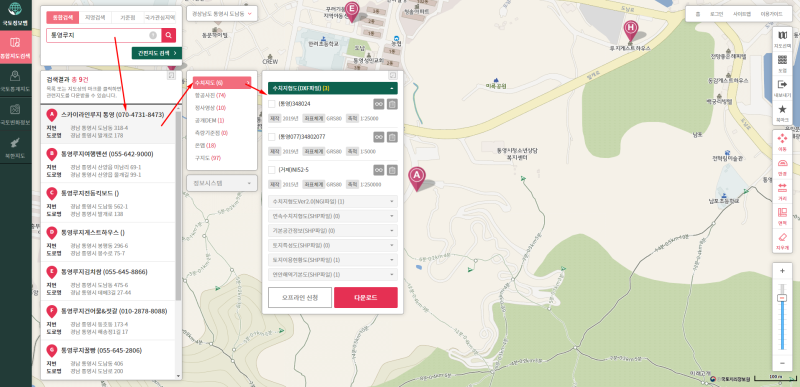Check the (통영)348024 map checkbox
Screen dimensions: 800x387
pos(271,104)
